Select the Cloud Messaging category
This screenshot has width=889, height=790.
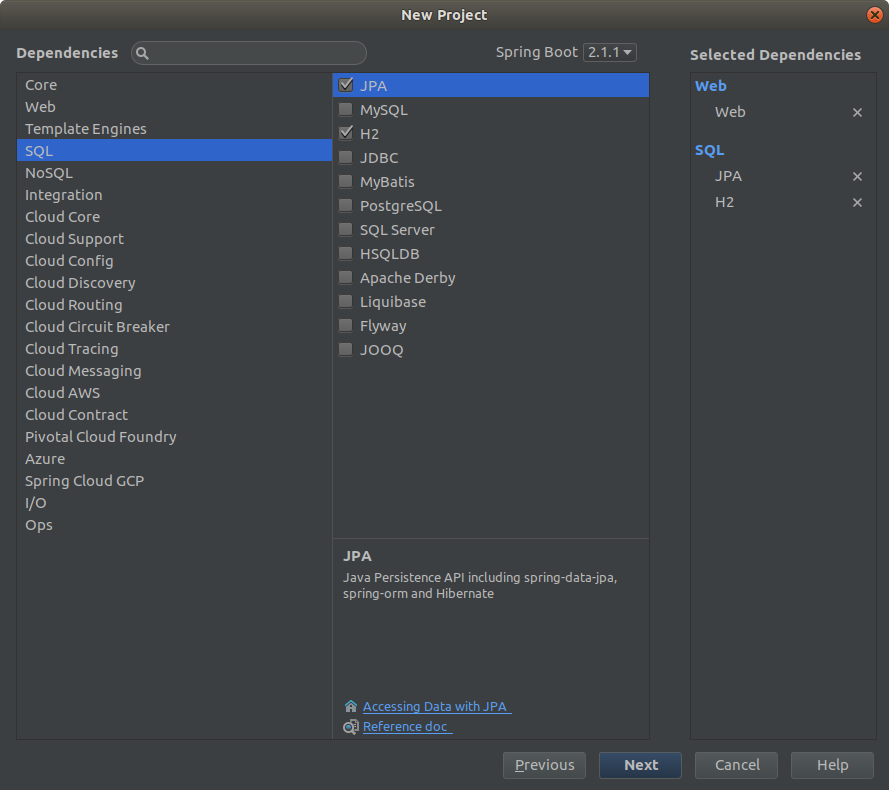pos(82,370)
